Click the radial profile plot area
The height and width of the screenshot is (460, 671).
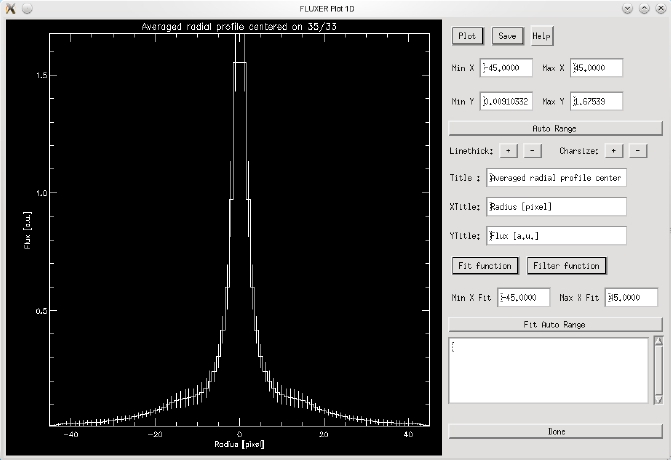(x=239, y=230)
